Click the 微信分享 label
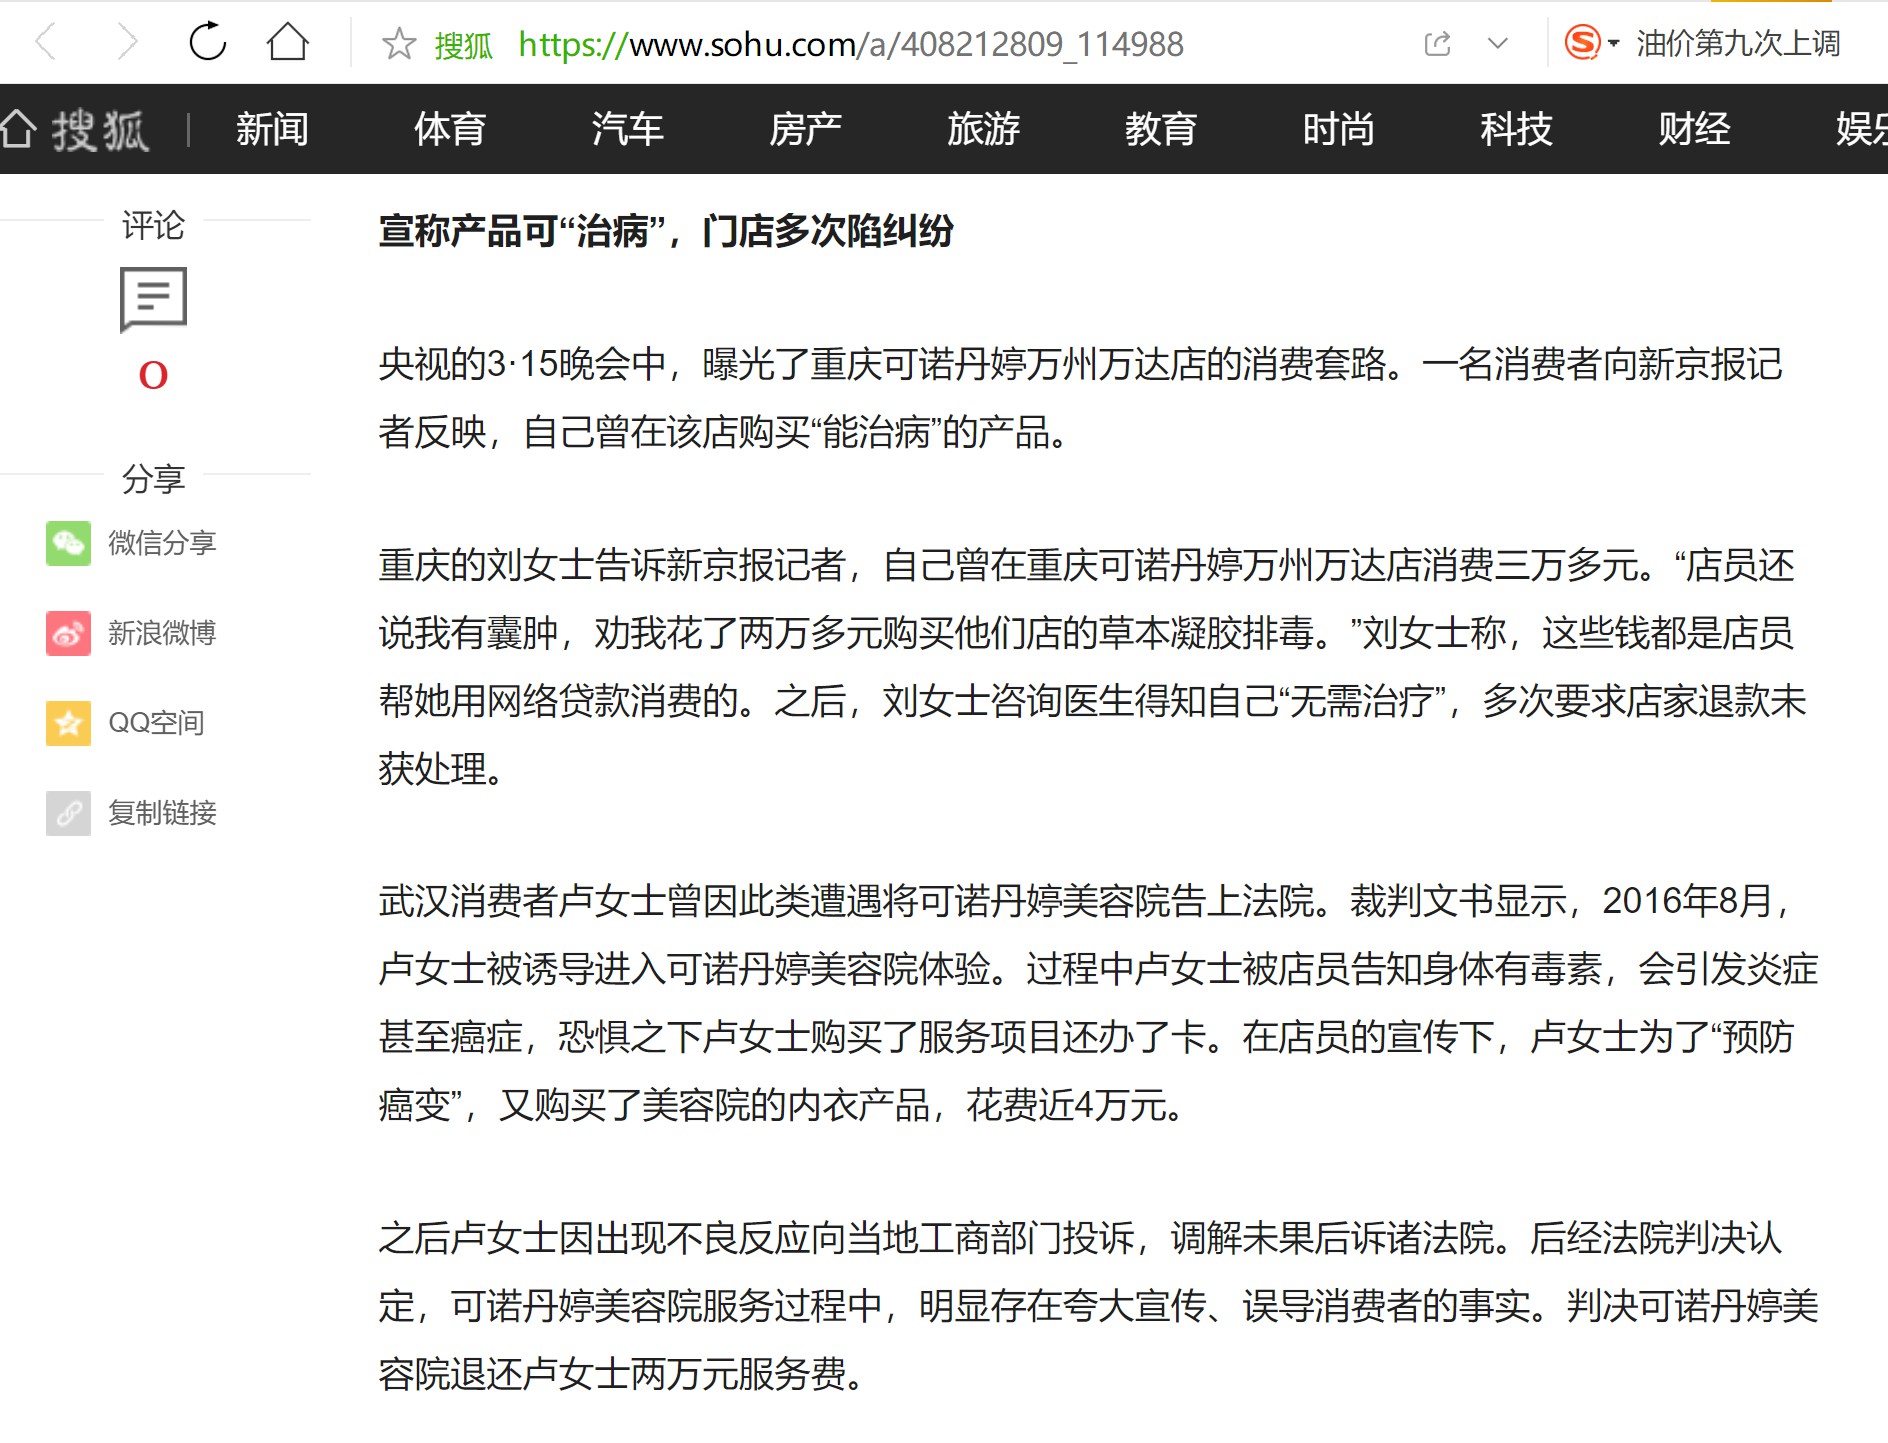Screen dimensions: 1888x1443 [x=162, y=543]
